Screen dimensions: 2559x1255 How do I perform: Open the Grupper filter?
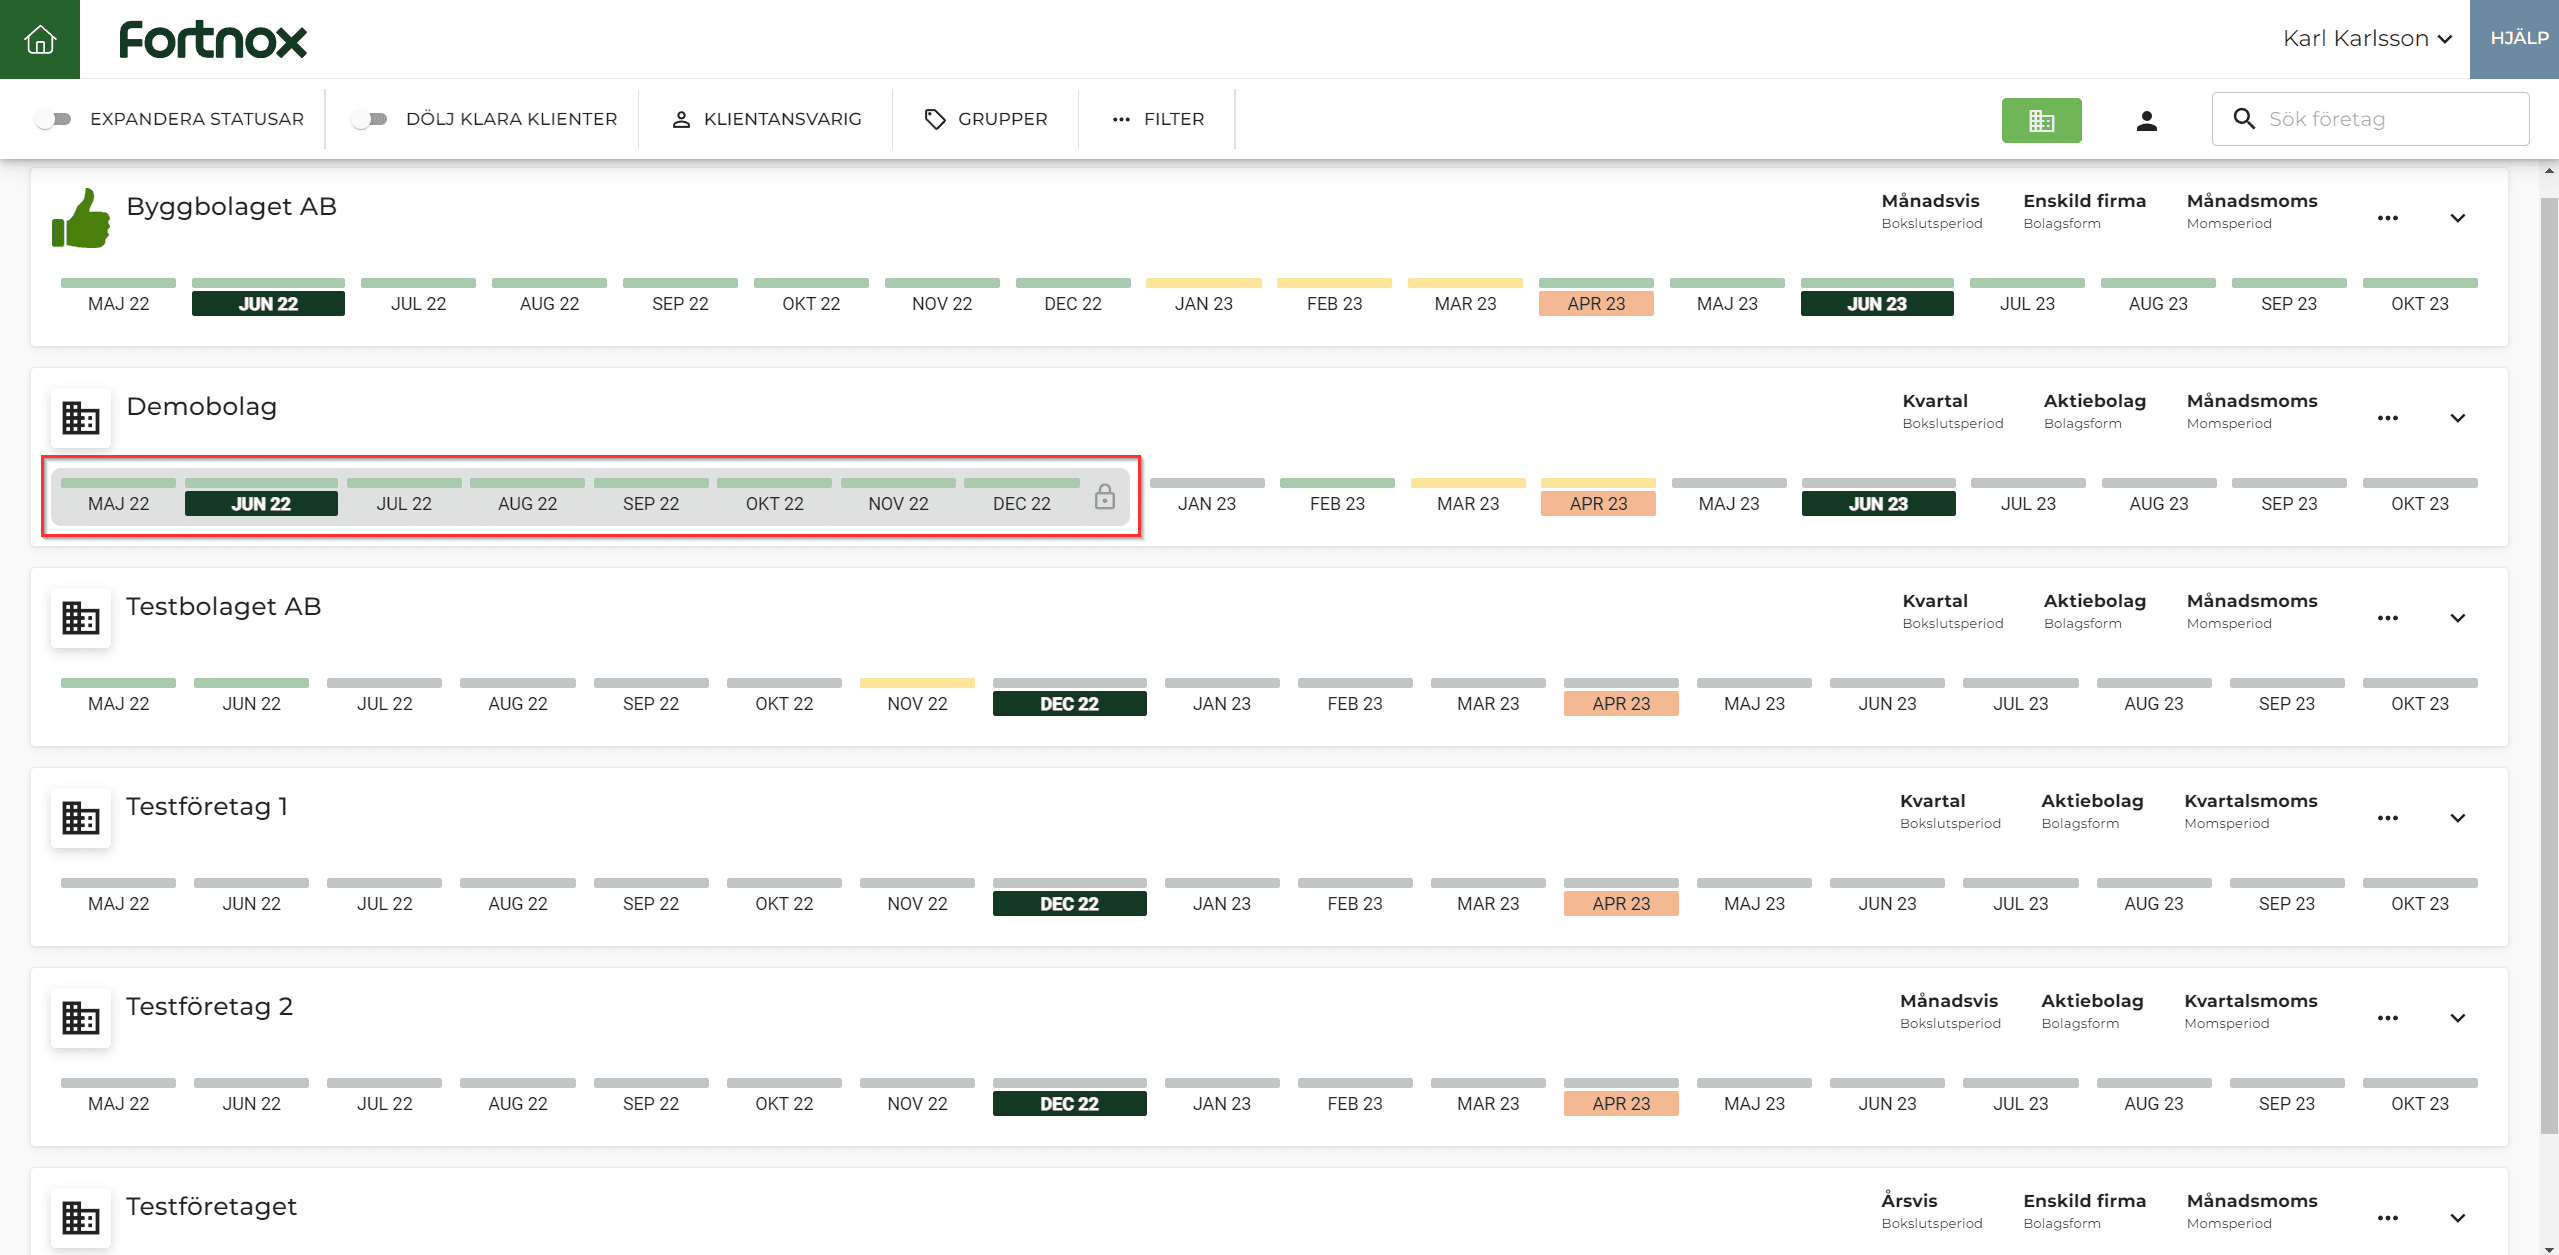click(x=986, y=119)
